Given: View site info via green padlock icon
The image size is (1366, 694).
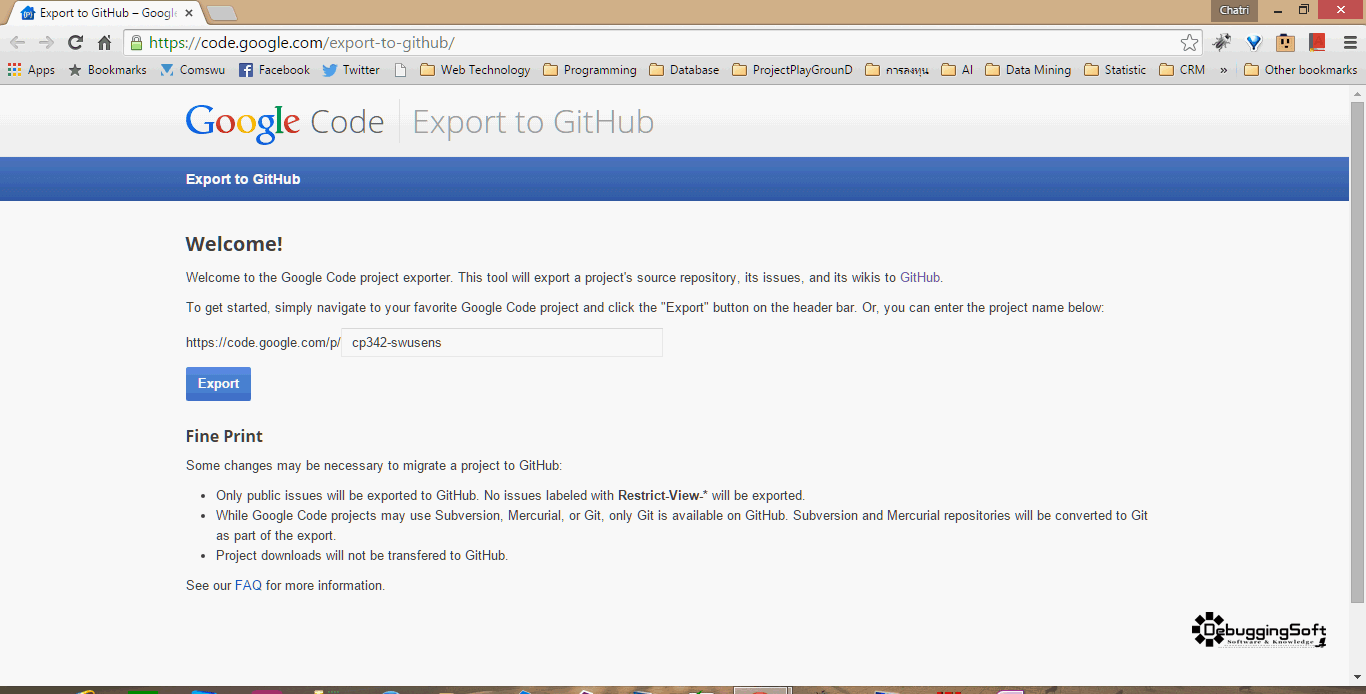Looking at the screenshot, I should point(136,43).
